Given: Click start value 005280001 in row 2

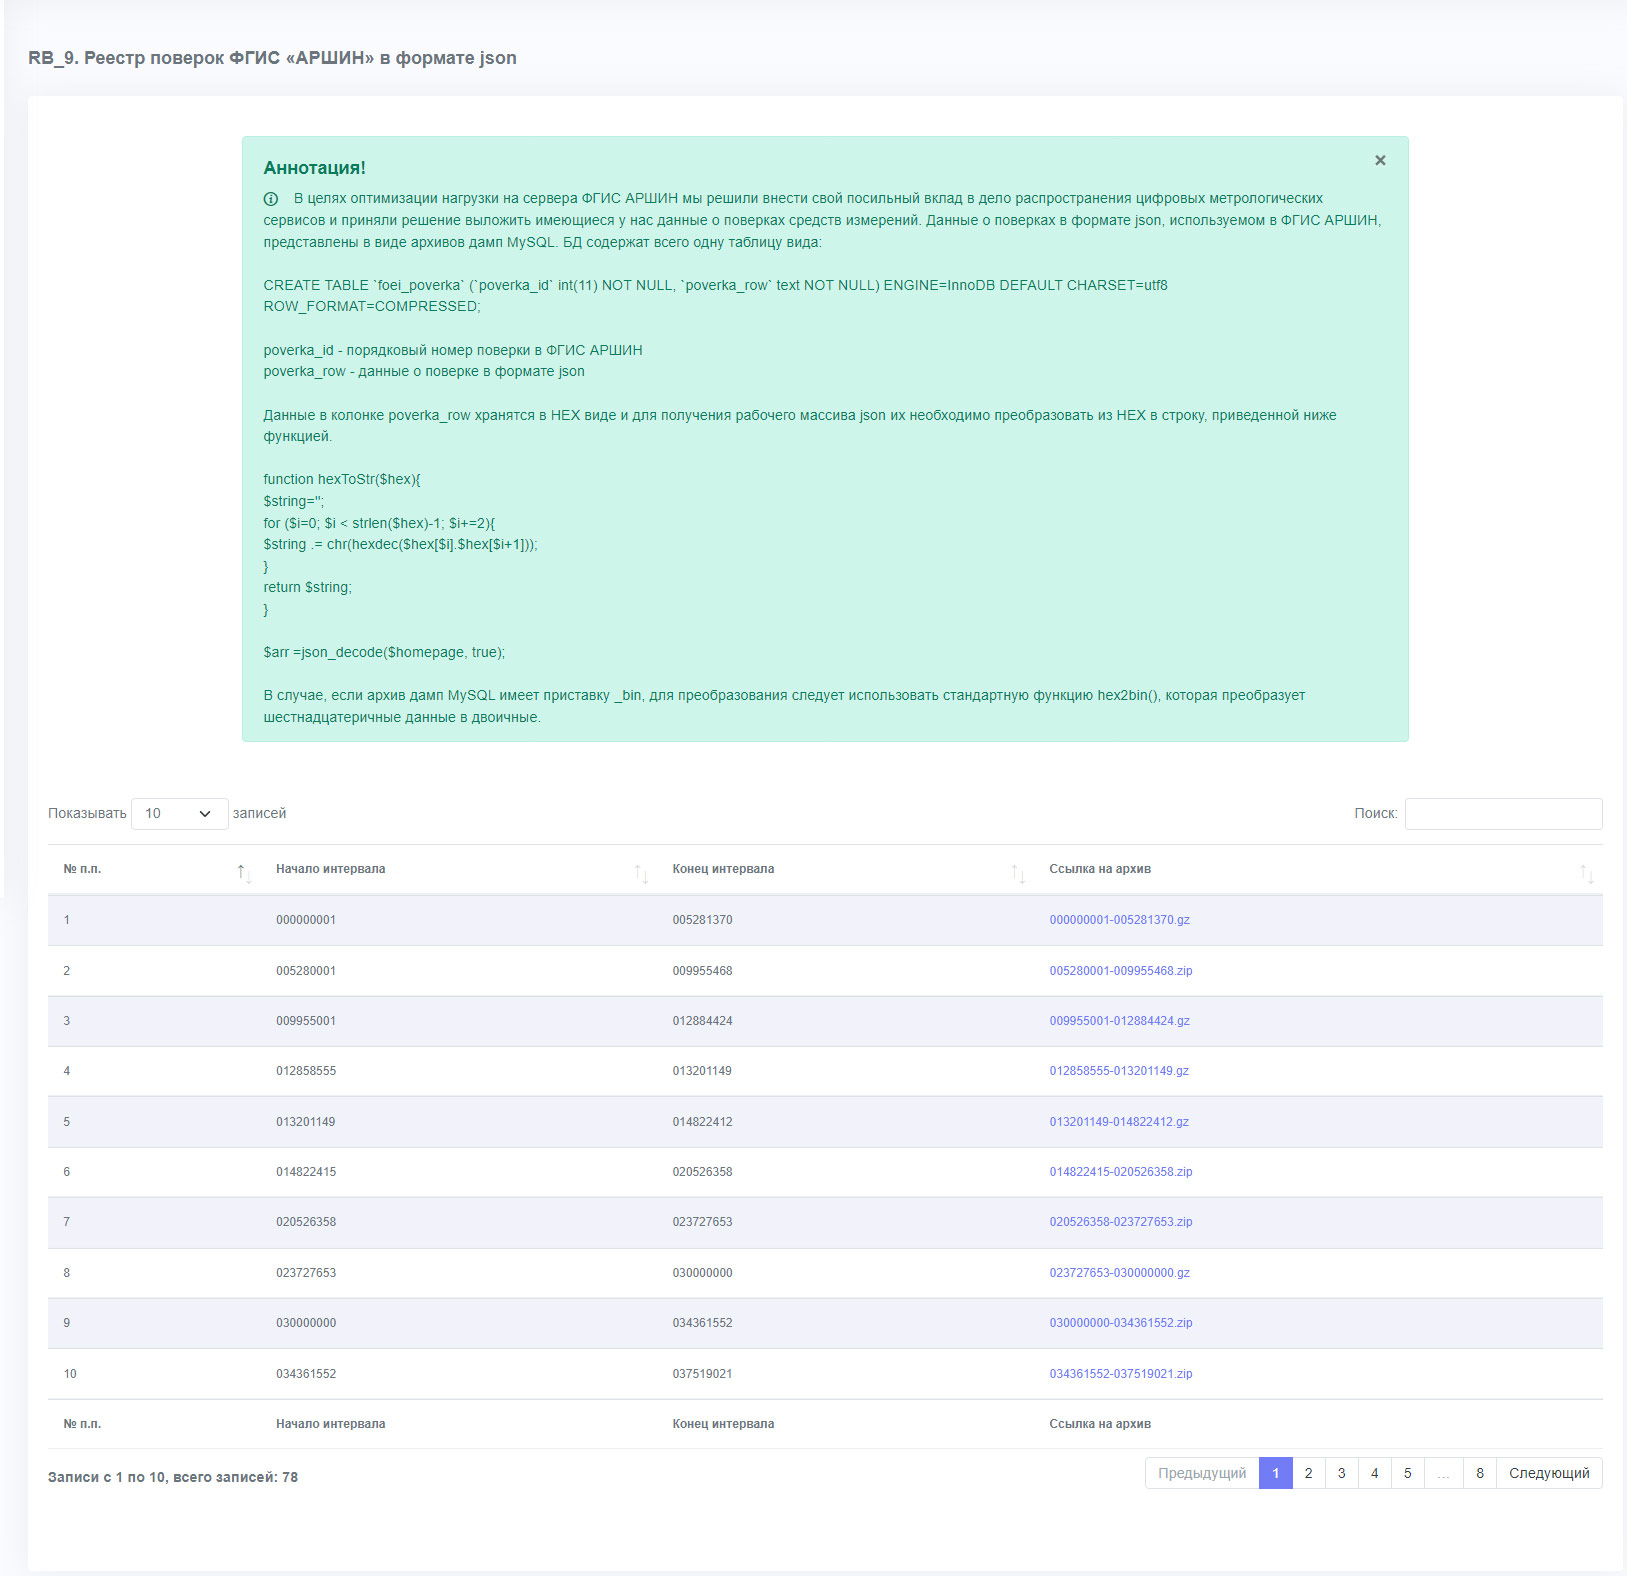Looking at the screenshot, I should 306,971.
